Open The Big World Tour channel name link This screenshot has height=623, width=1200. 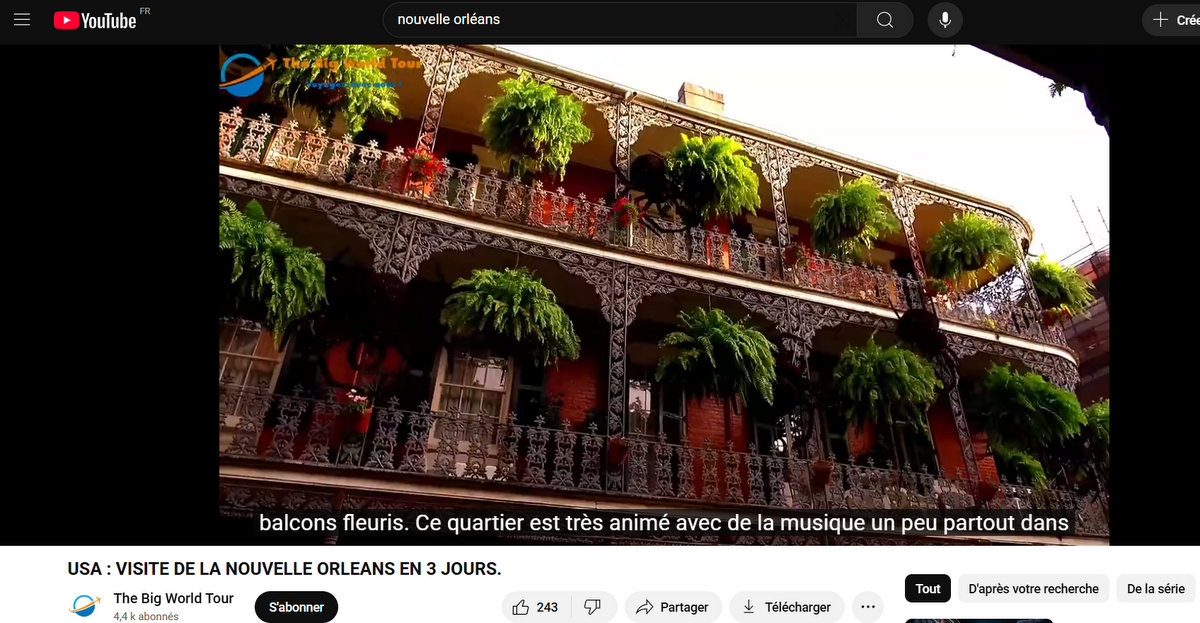tap(173, 598)
